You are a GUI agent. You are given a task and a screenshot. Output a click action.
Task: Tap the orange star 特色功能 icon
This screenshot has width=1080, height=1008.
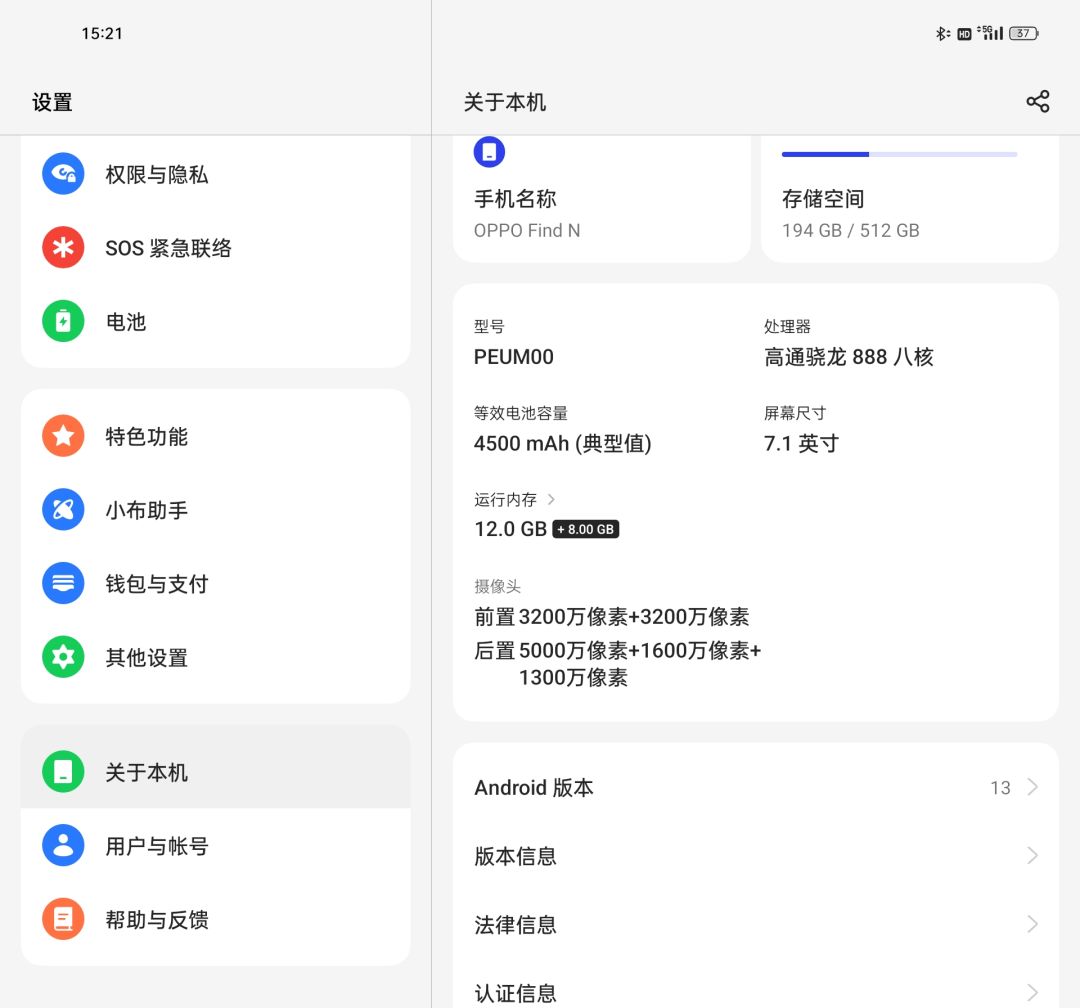[63, 435]
